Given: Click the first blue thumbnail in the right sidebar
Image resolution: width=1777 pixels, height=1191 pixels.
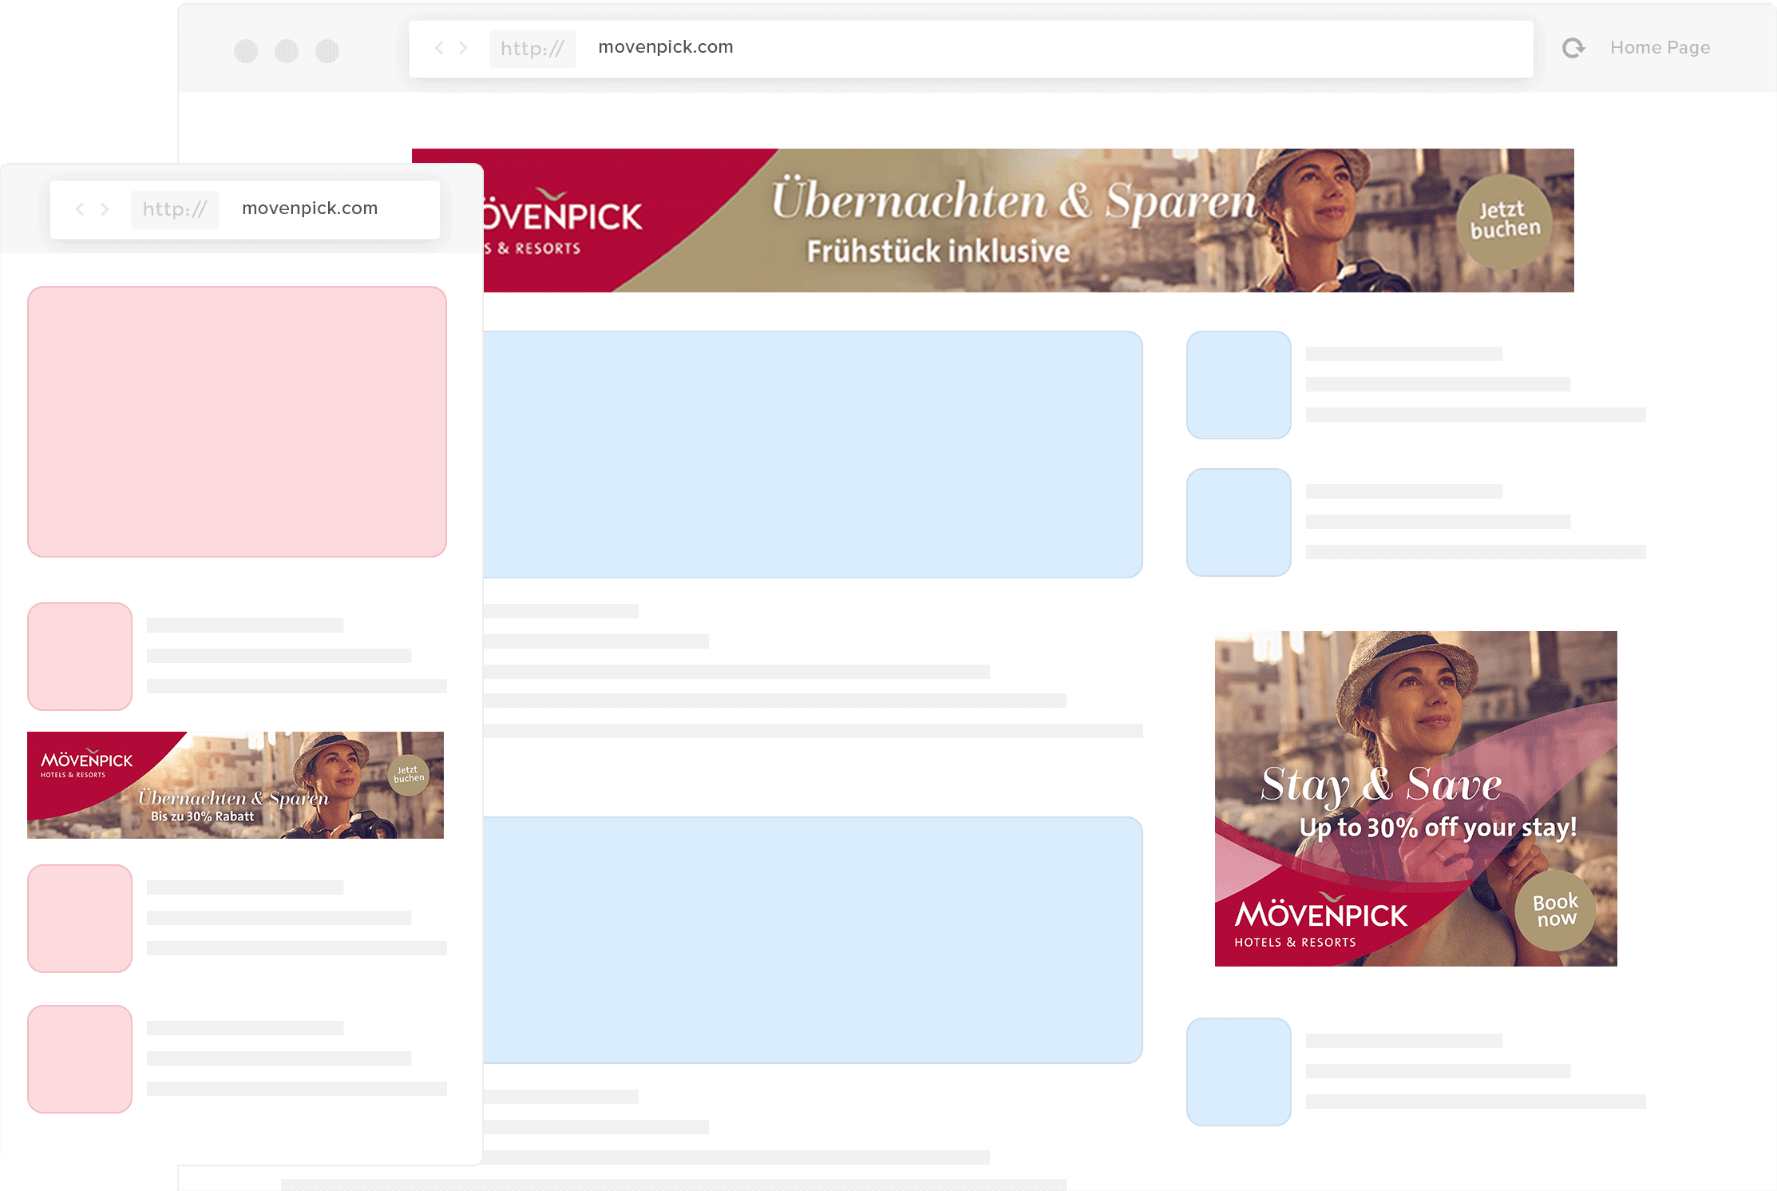Looking at the screenshot, I should 1238,385.
